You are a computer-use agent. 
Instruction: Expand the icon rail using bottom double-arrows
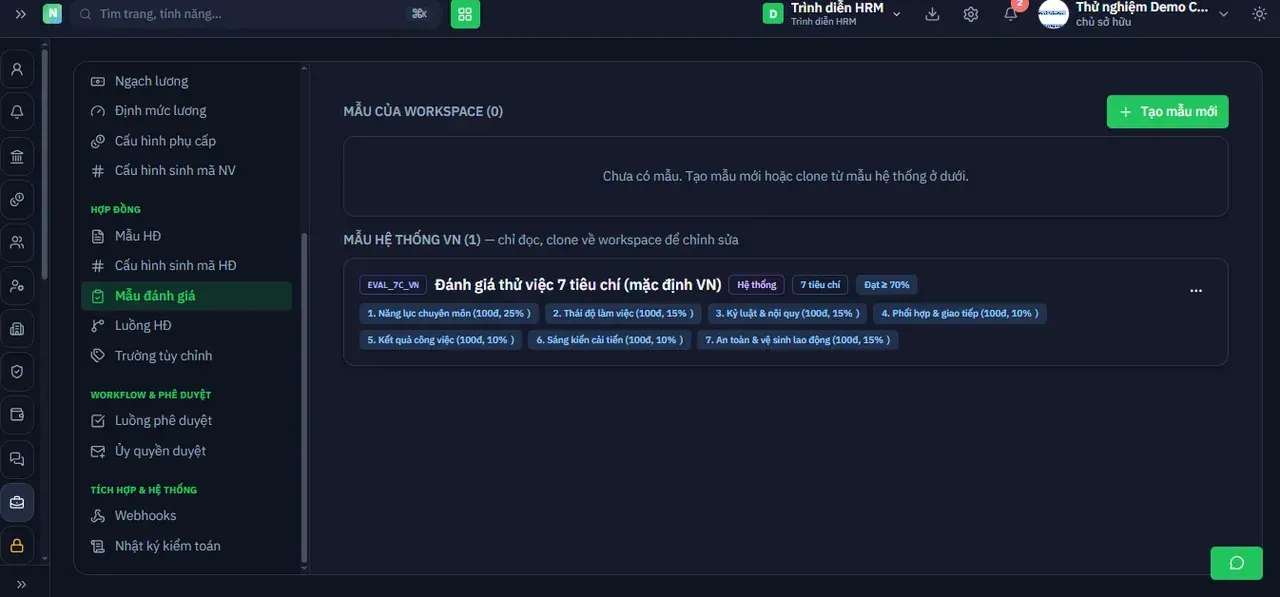pos(21,584)
